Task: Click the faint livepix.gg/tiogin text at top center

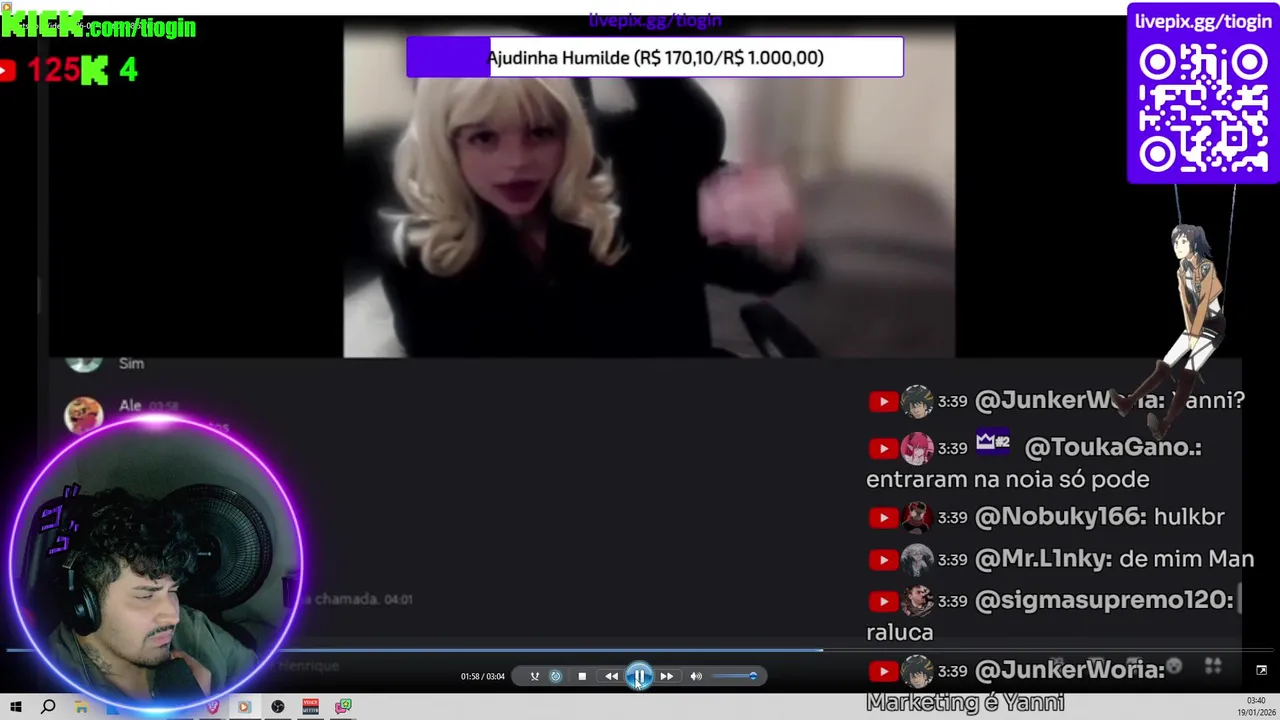Action: pyautogui.click(x=655, y=20)
